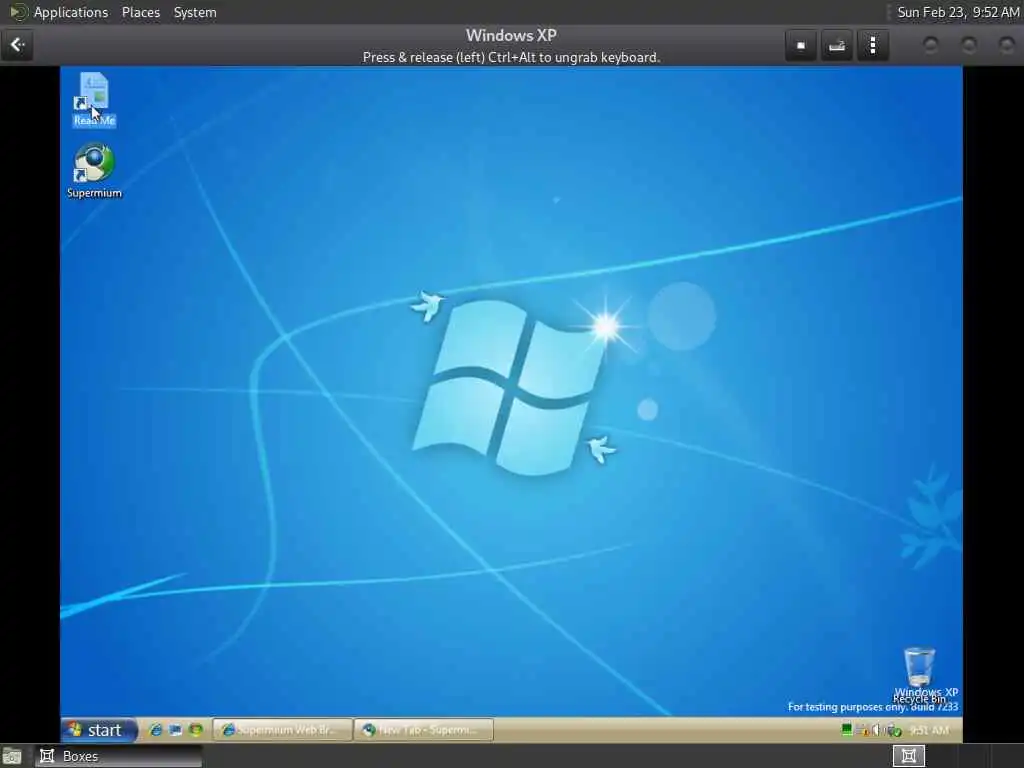Select the Recycle Bin icon
This screenshot has width=1024, height=768.
point(919,674)
